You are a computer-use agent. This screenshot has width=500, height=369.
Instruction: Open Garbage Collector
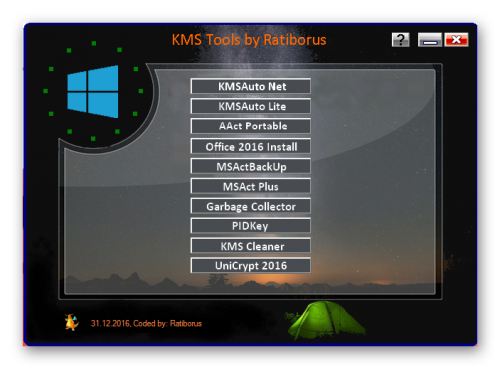(x=251, y=206)
